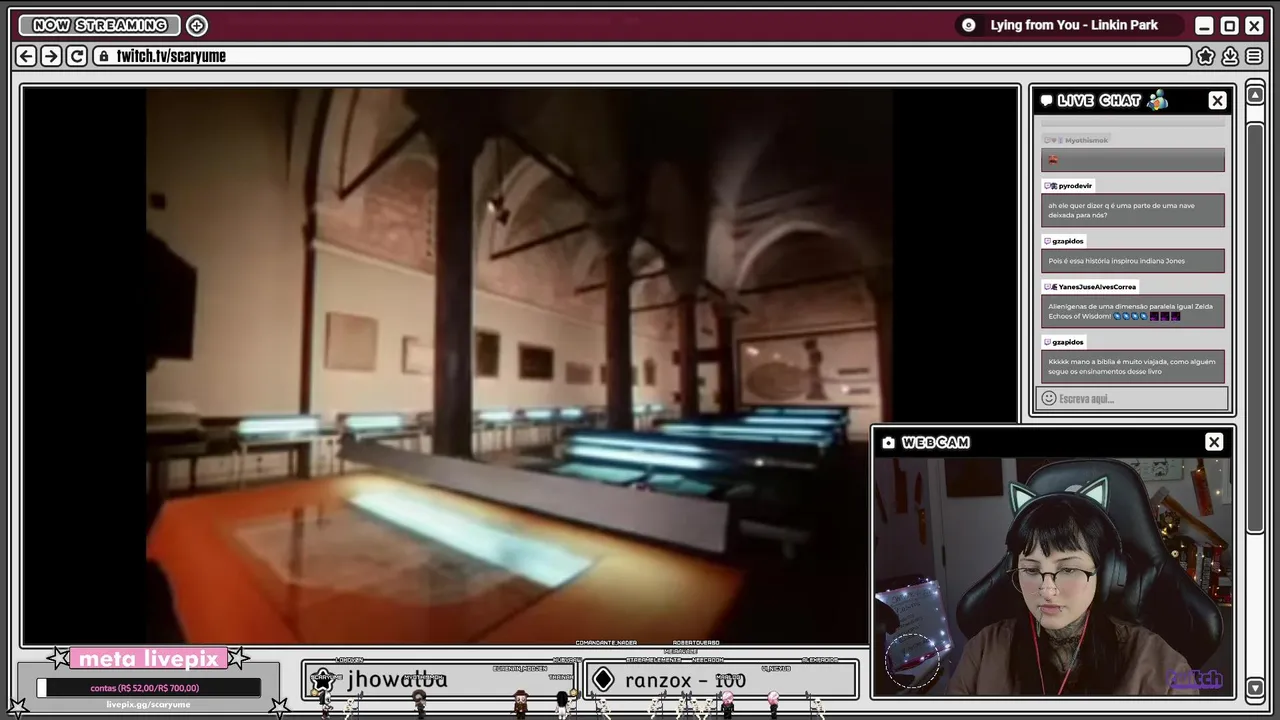Click username Myothismok in chat
This screenshot has height=720, width=1280.
tap(1086, 141)
